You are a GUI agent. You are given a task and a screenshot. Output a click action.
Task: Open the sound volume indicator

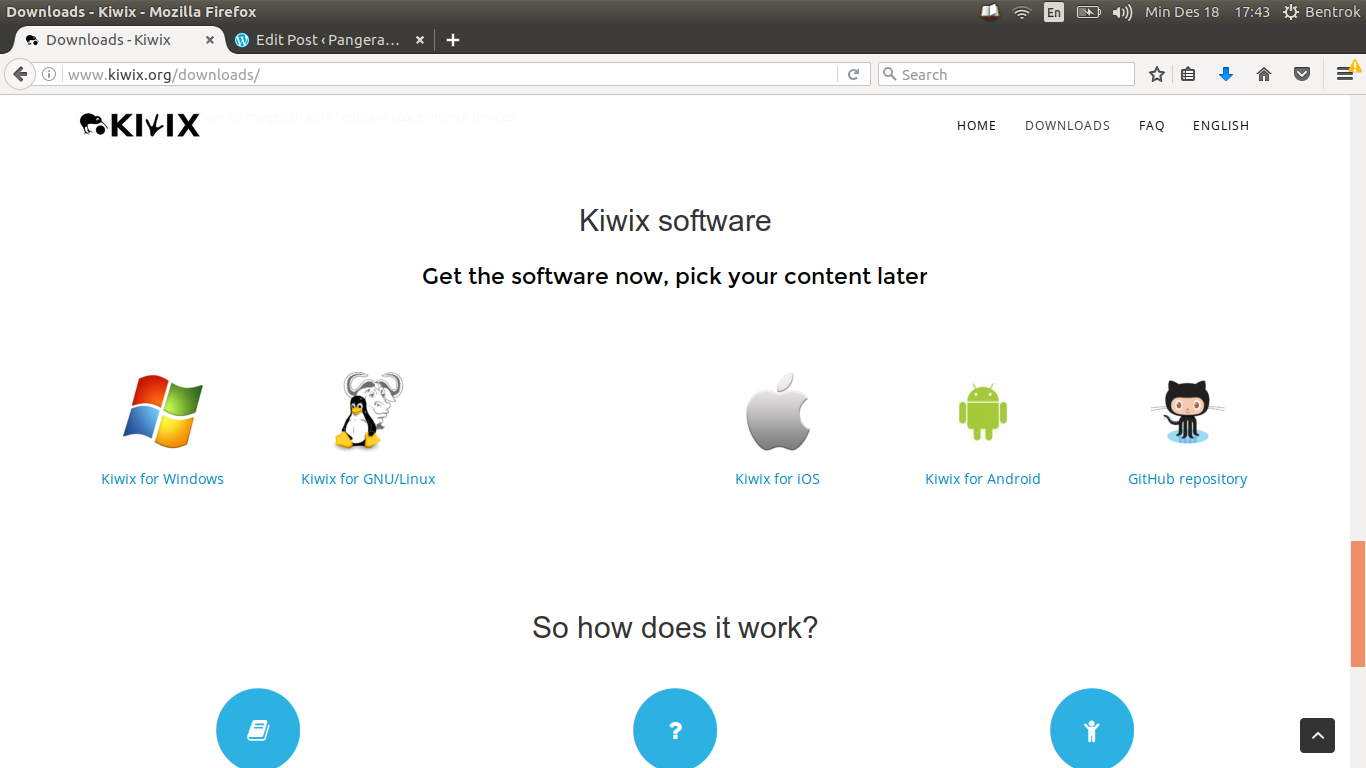point(1122,12)
